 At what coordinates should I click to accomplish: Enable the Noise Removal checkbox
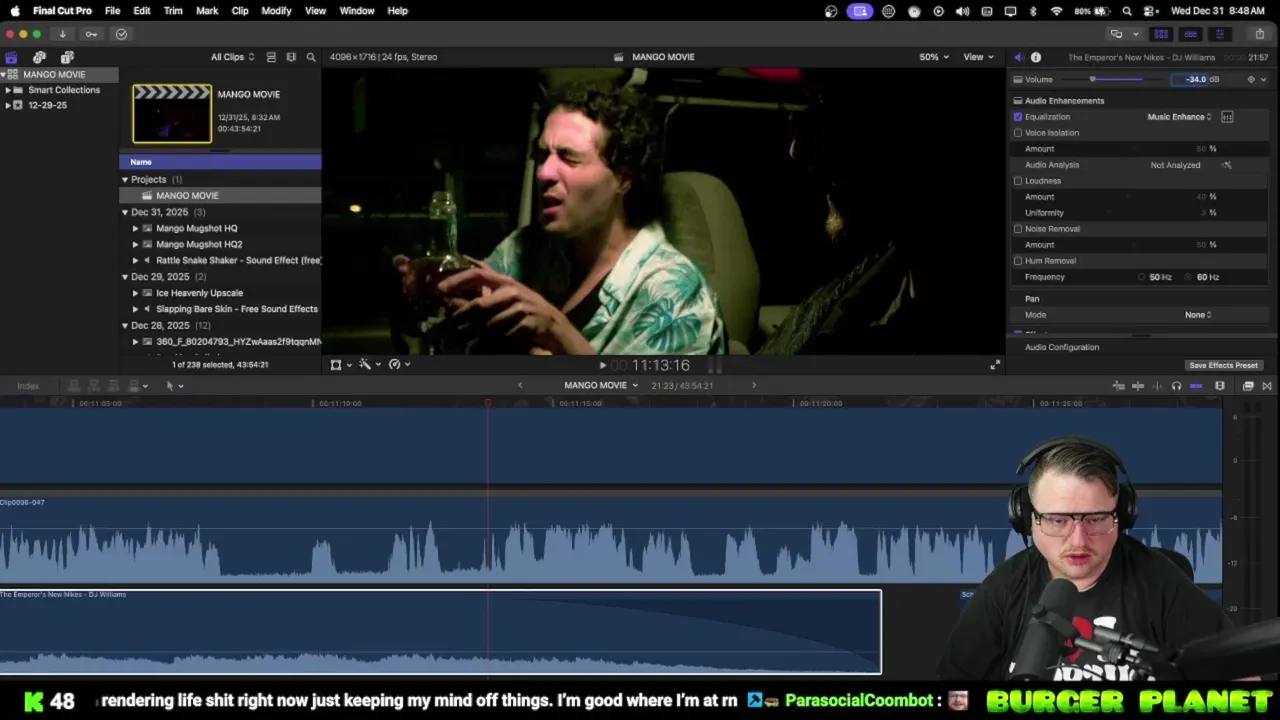[1018, 229]
